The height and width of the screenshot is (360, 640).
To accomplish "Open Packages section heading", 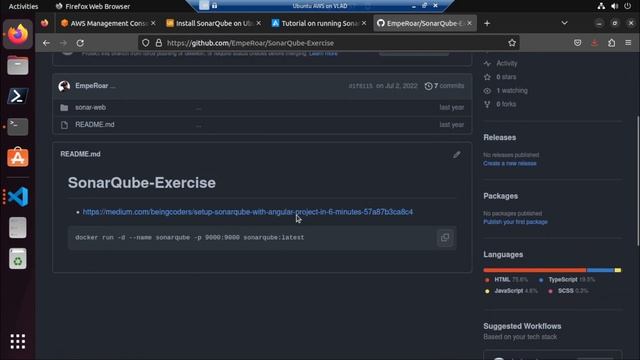I will (500, 196).
